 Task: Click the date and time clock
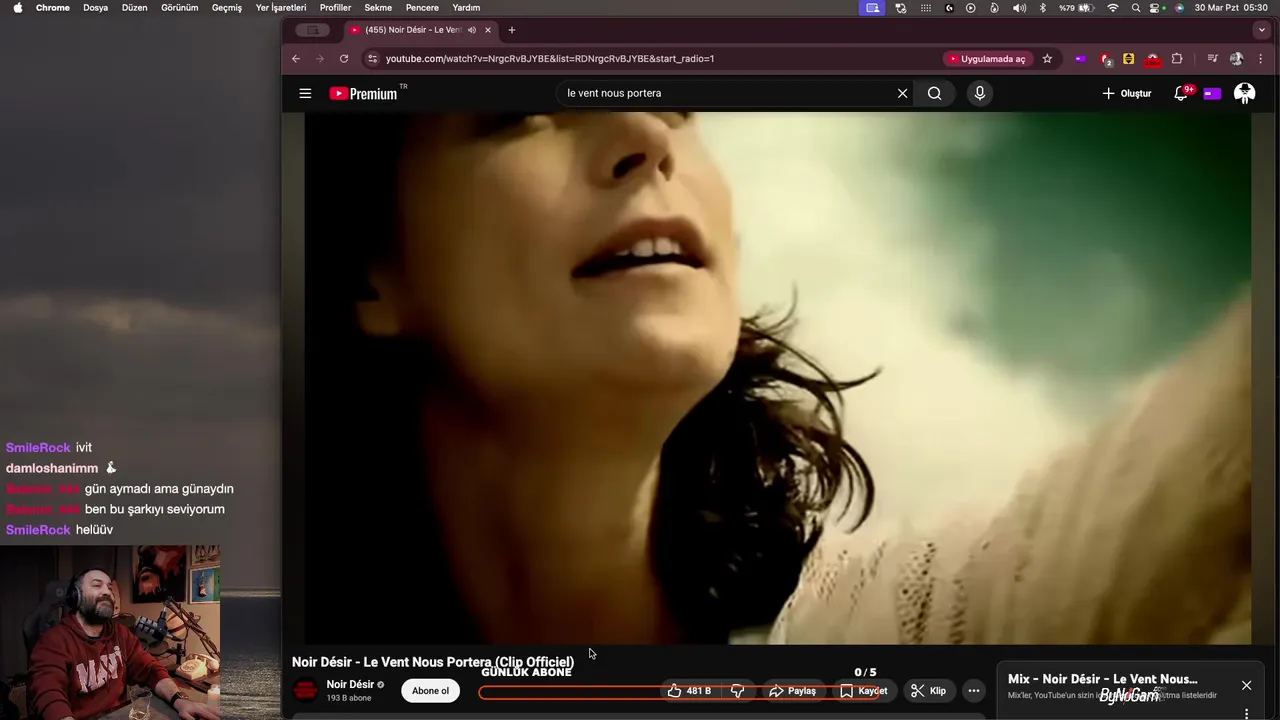point(1231,8)
